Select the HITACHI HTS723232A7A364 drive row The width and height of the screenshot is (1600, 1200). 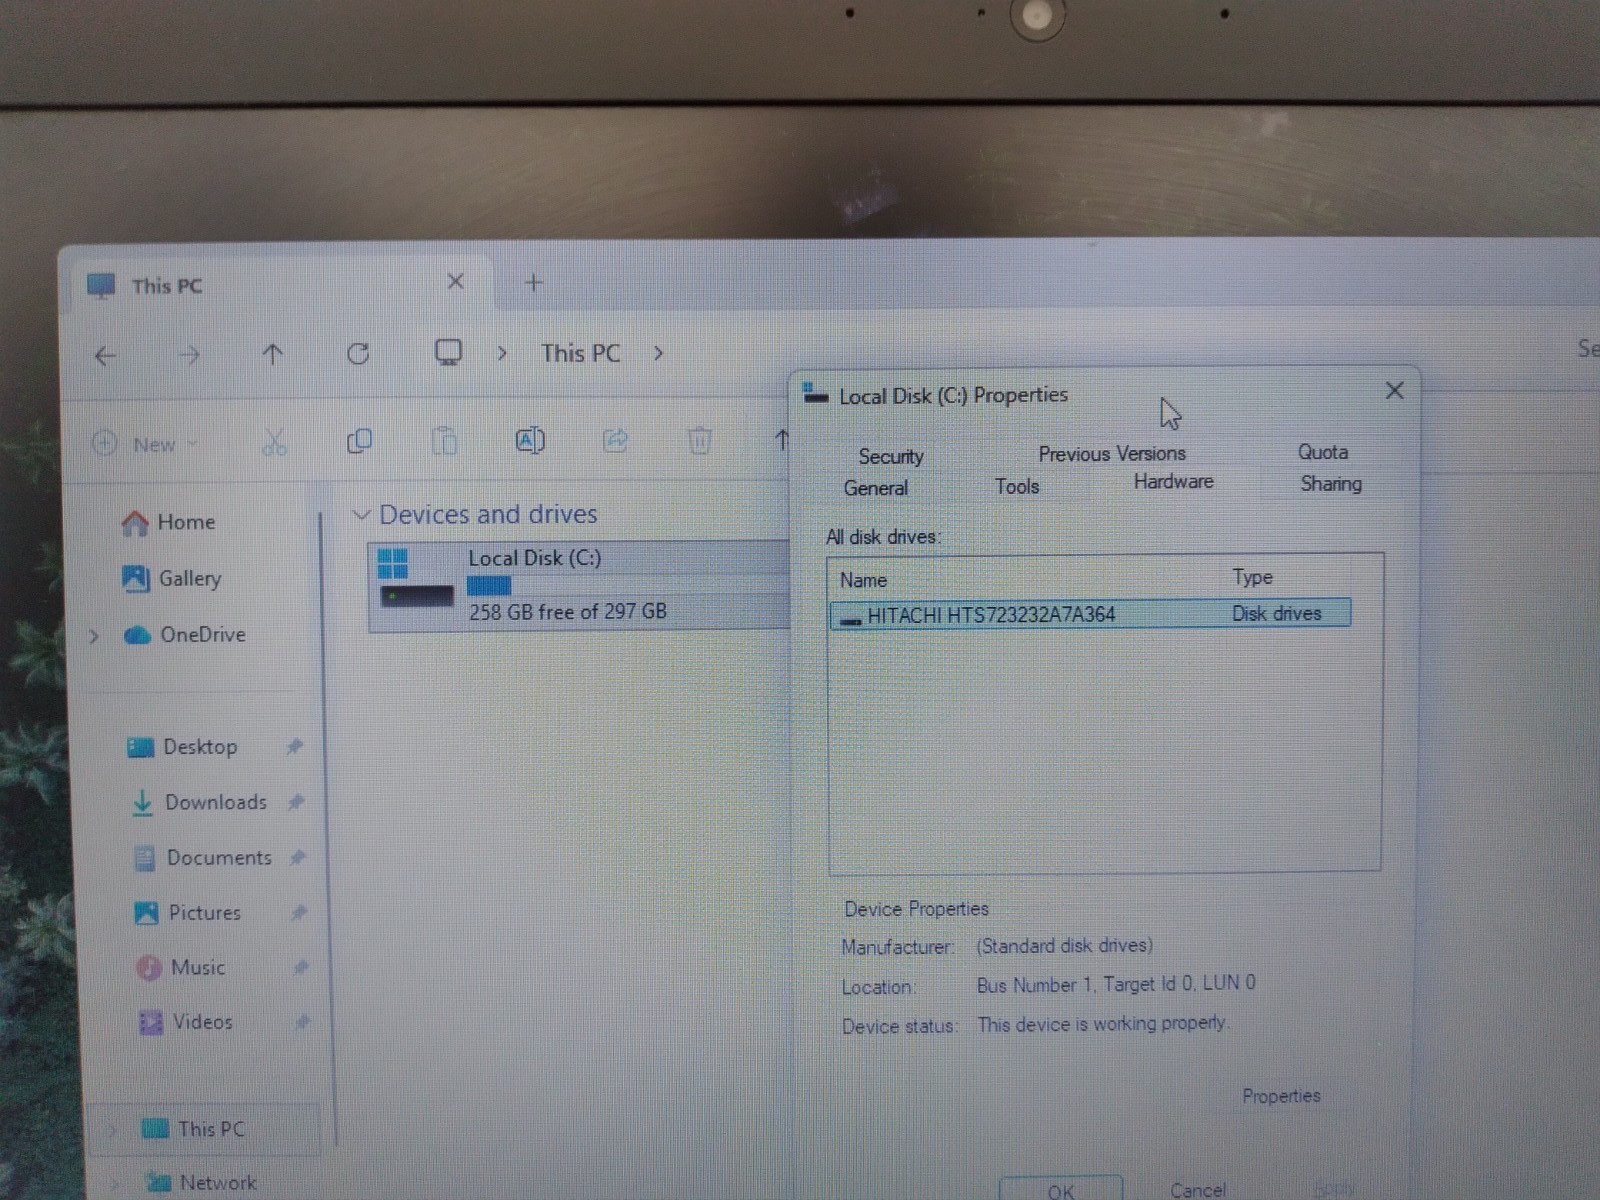point(1090,614)
